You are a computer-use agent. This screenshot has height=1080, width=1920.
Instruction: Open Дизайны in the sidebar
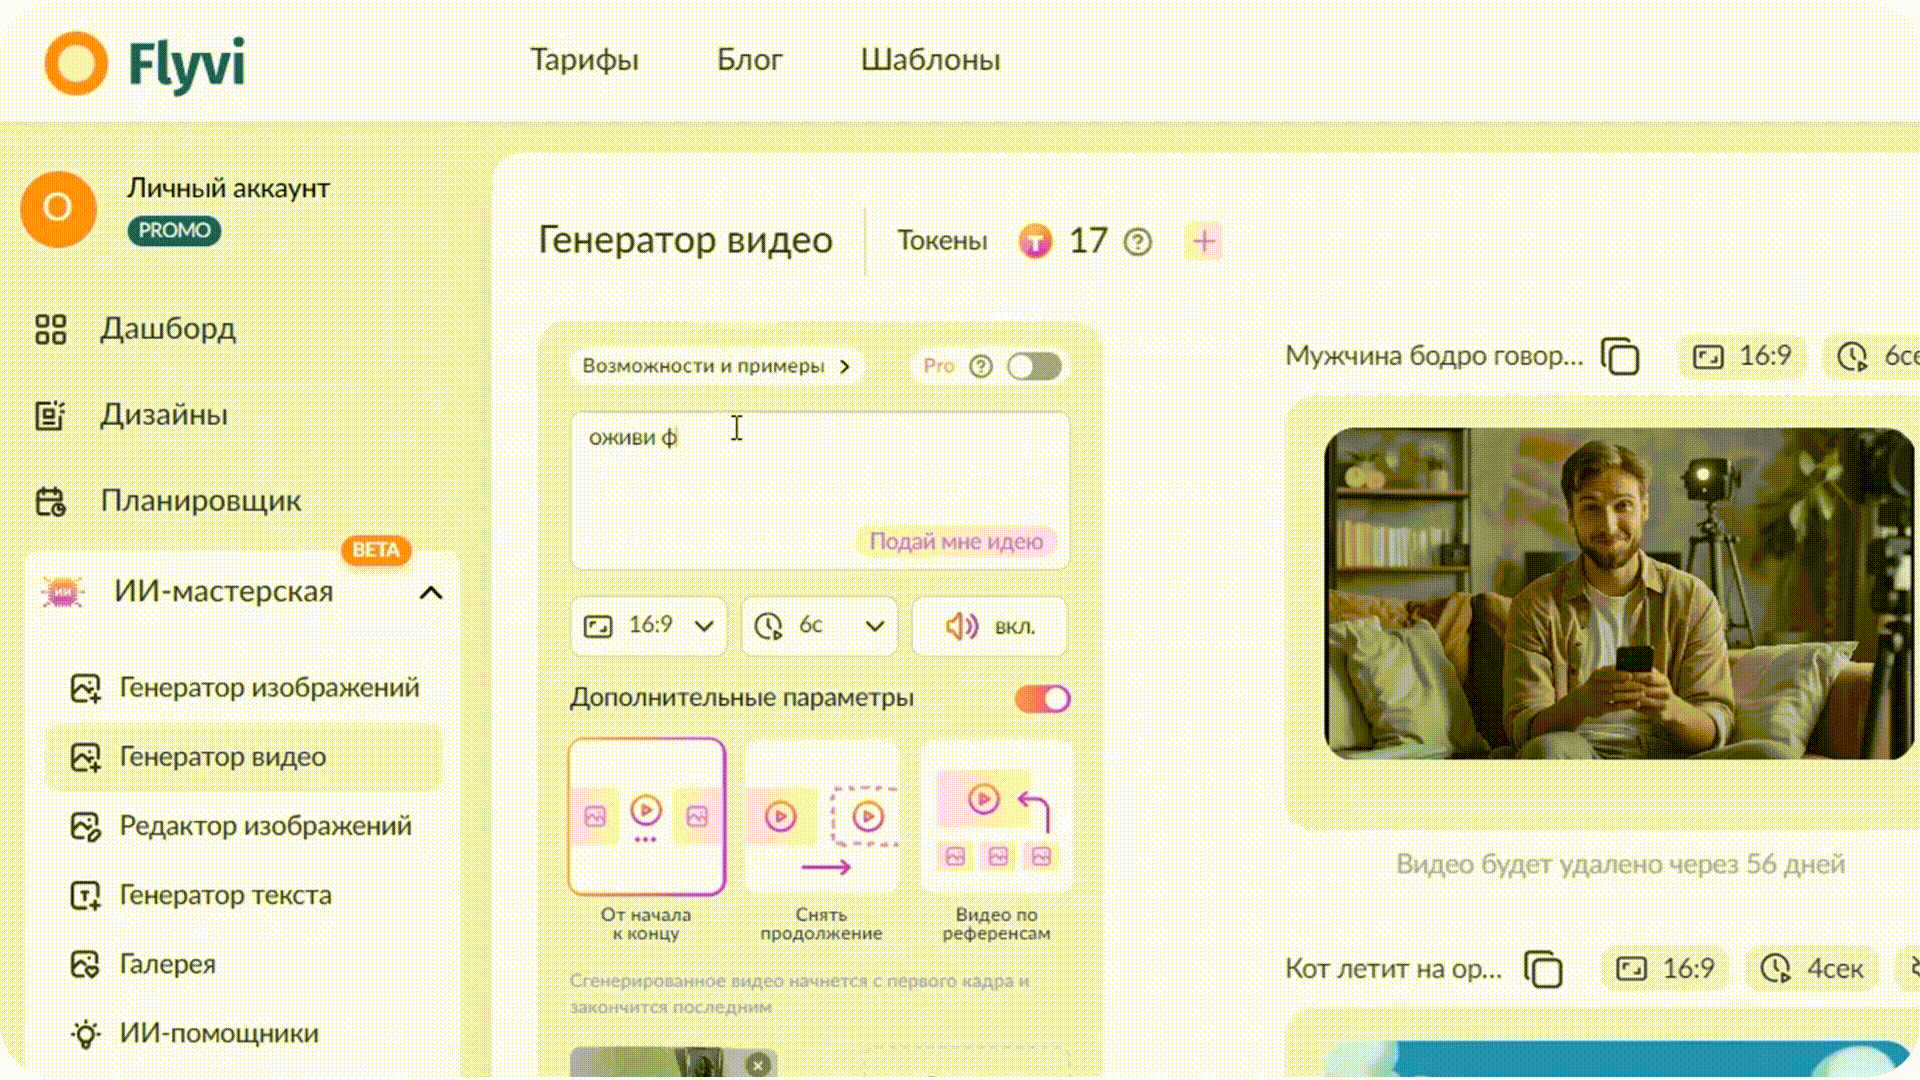(x=131, y=415)
